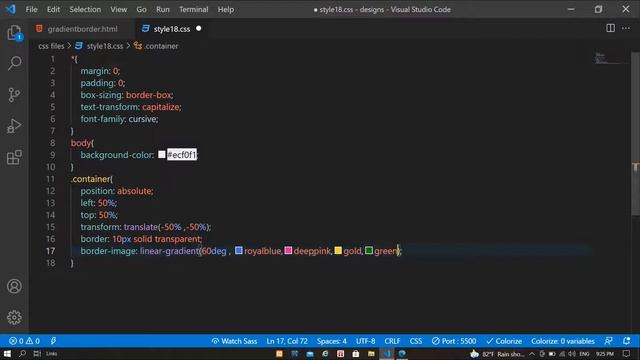Open the Search view in activity bar

pos(14,63)
